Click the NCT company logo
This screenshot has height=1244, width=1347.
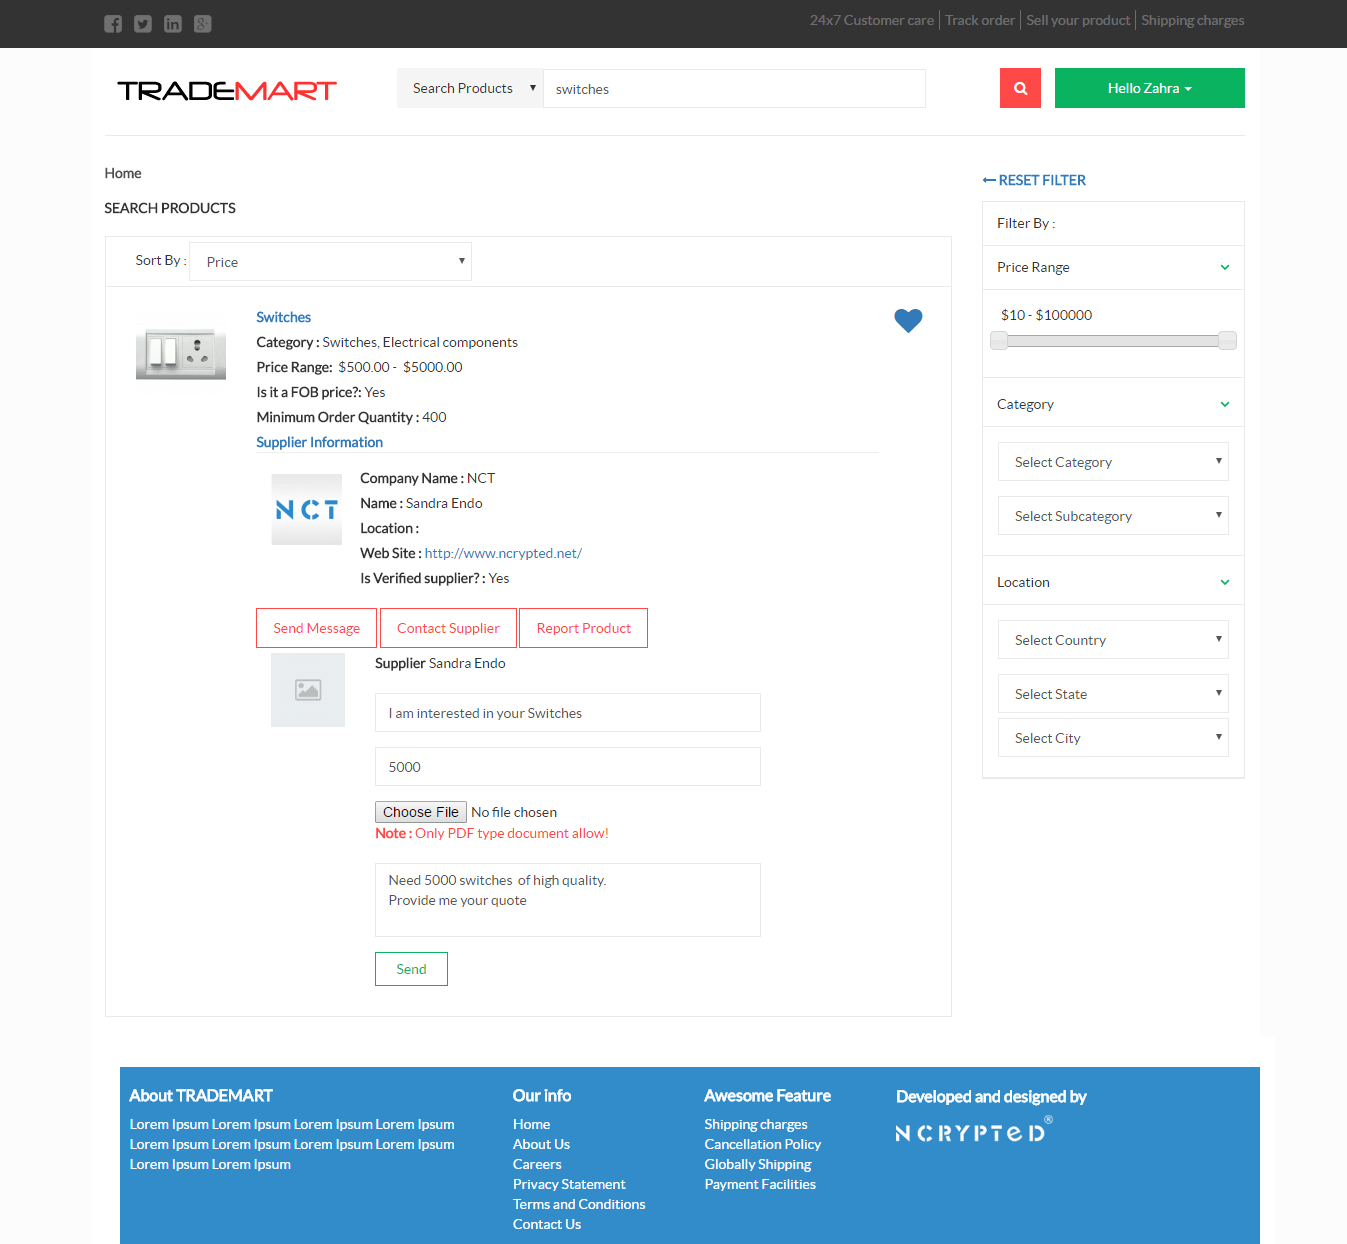(x=307, y=509)
